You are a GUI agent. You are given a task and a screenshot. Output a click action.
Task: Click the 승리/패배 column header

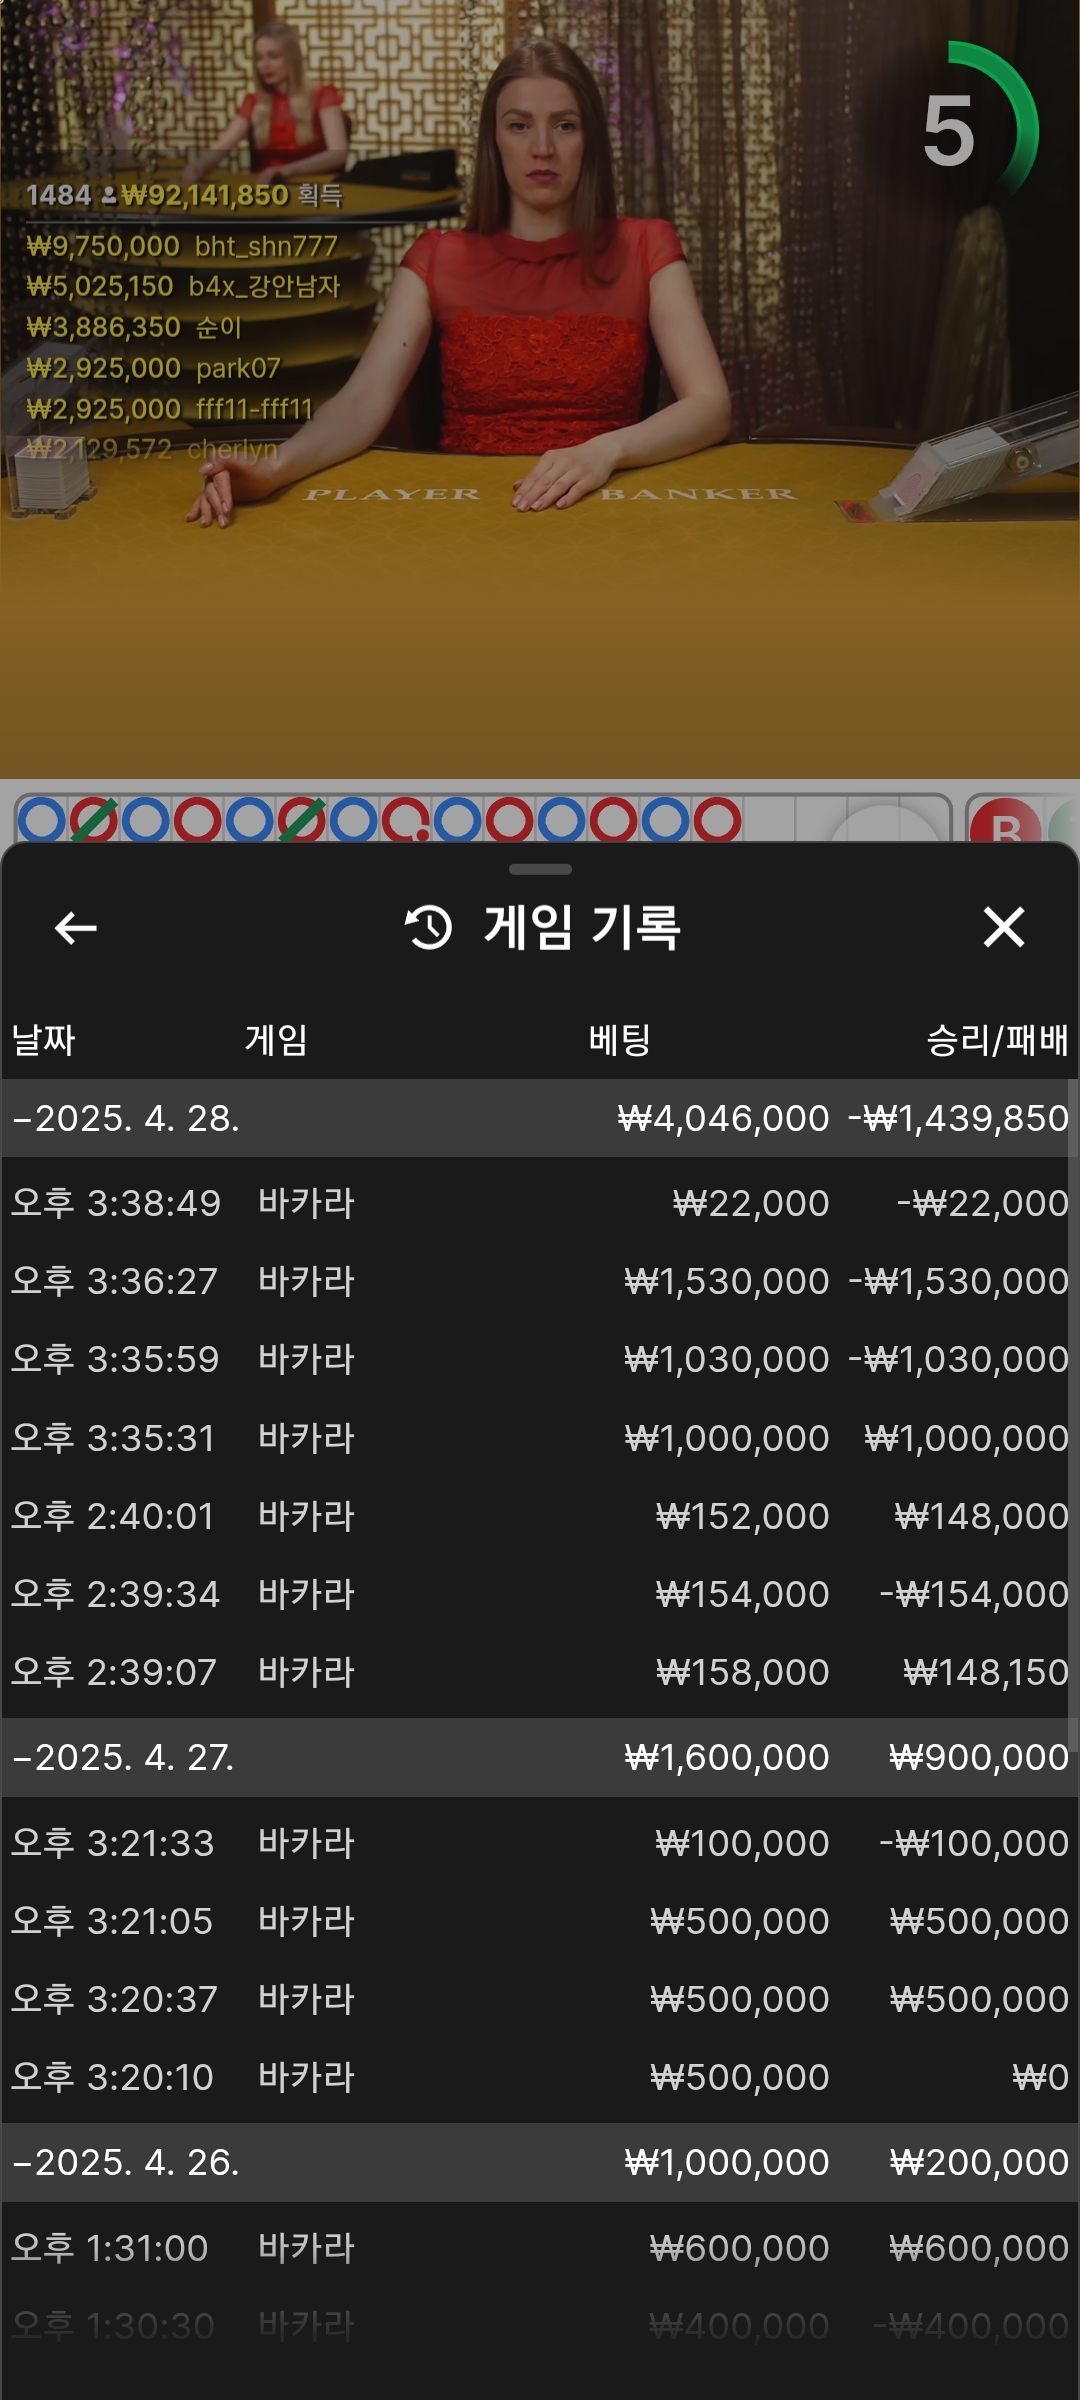[x=997, y=1040]
